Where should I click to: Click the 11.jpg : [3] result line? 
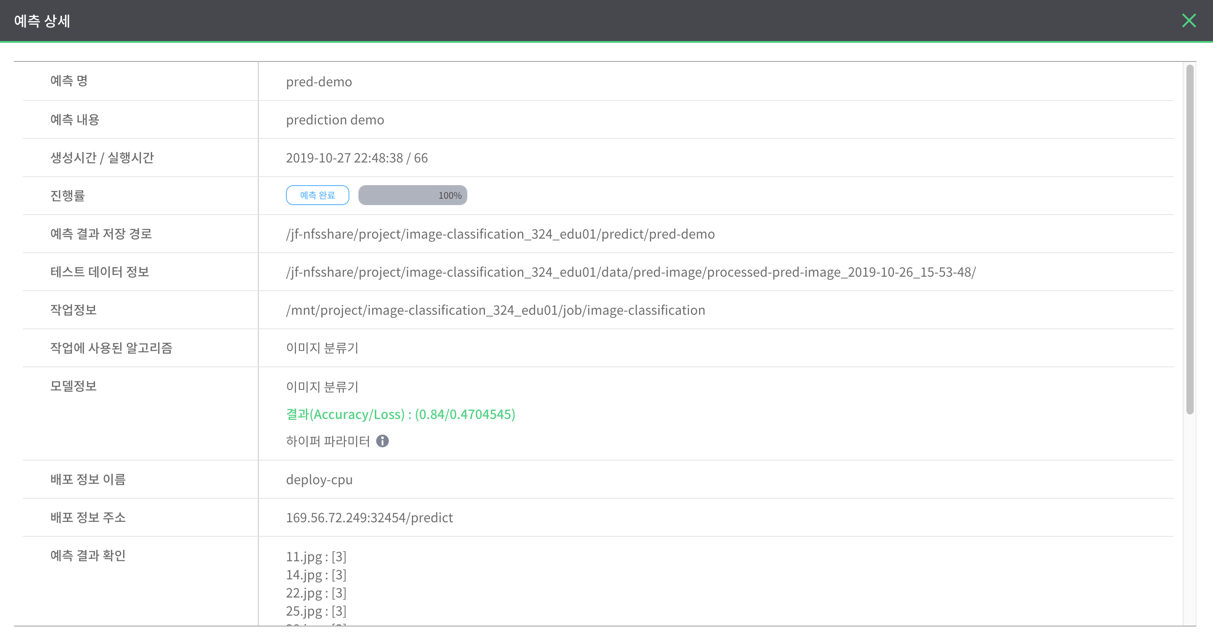point(316,557)
